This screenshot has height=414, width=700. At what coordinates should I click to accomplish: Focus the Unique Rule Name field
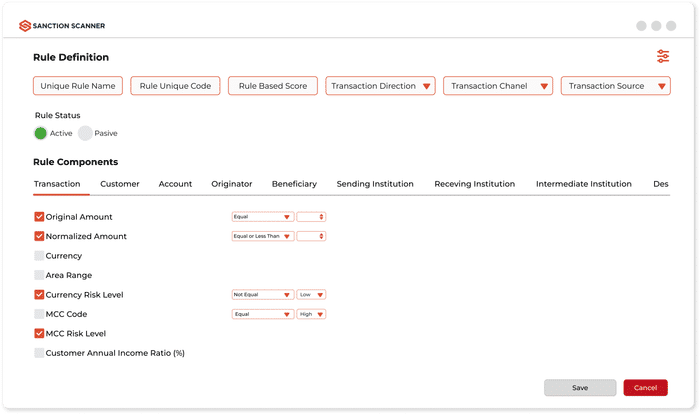pyautogui.click(x=78, y=86)
